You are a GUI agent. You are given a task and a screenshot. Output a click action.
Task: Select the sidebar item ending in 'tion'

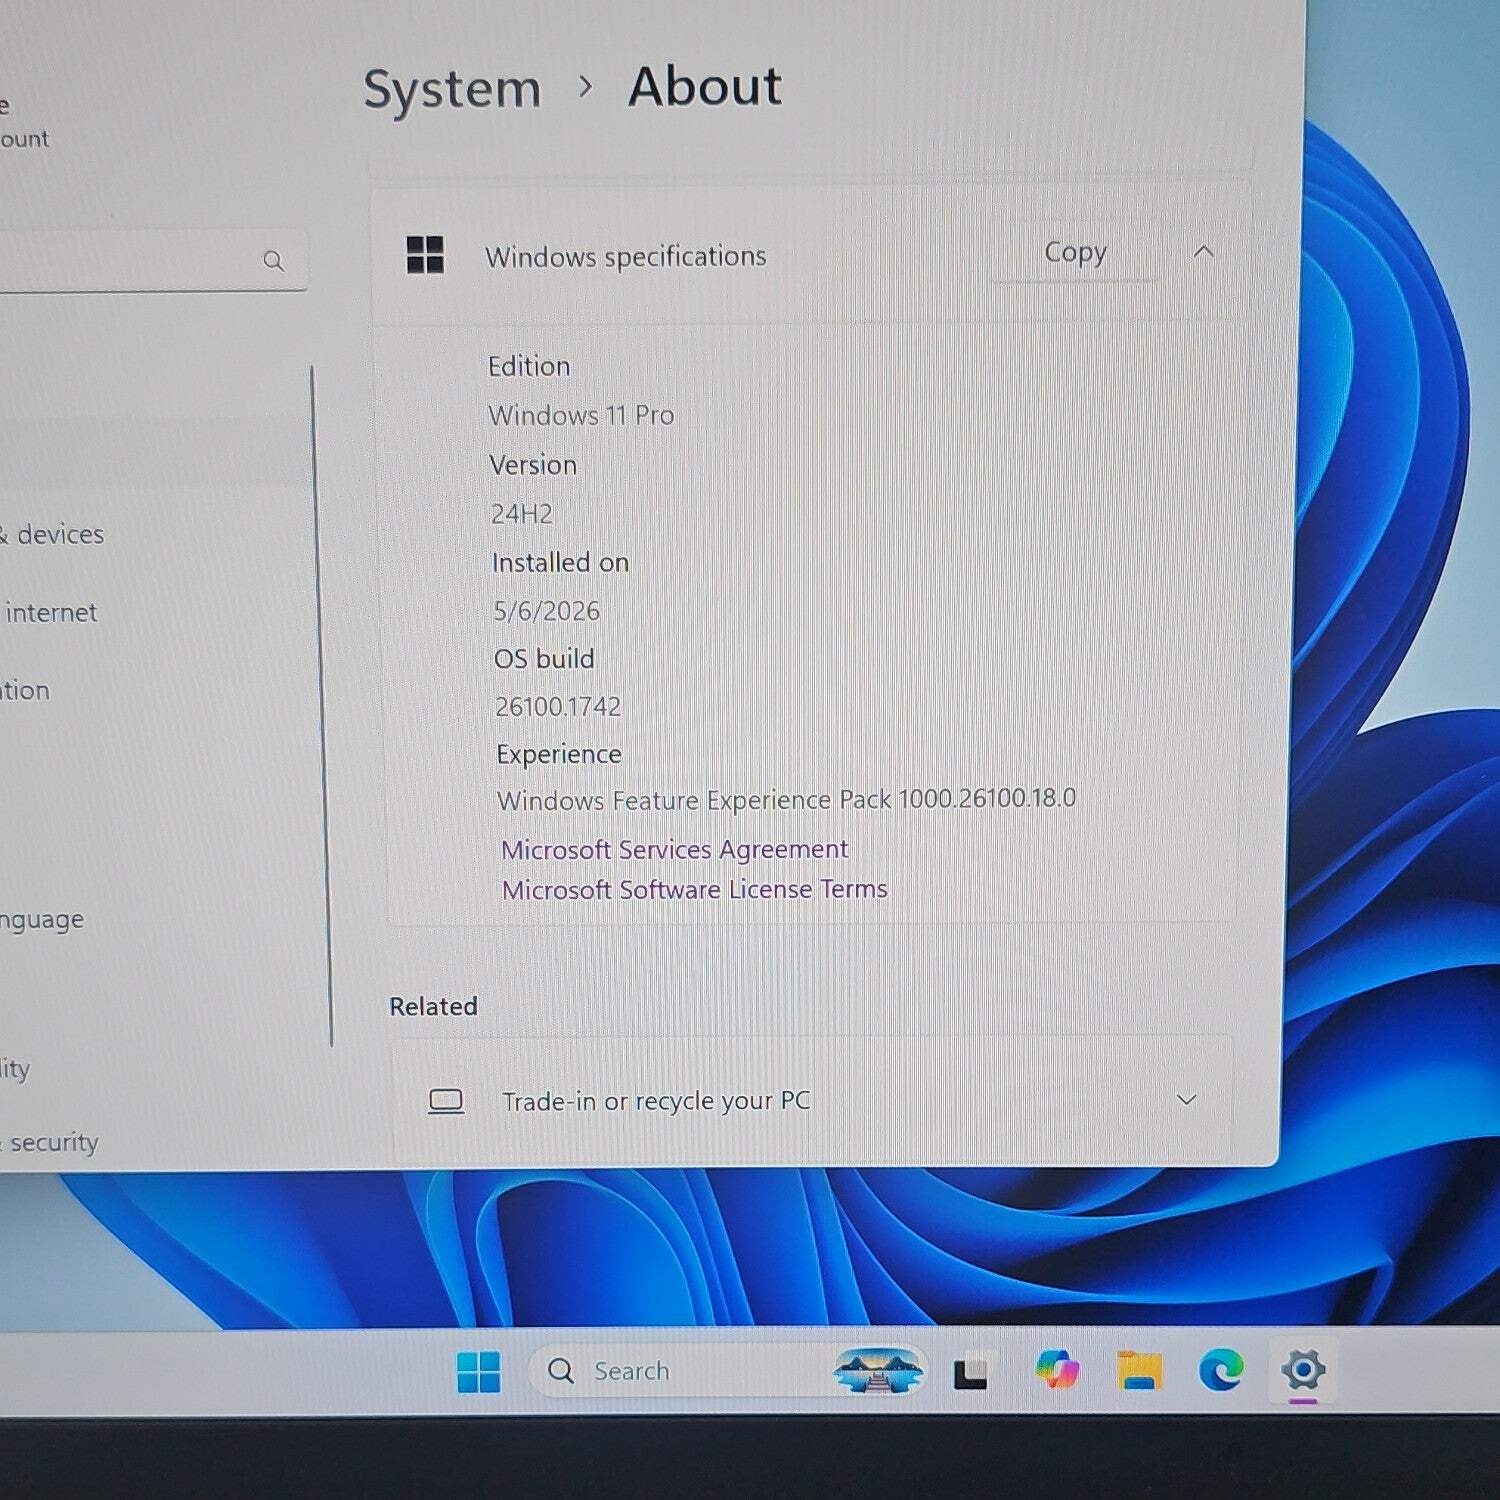[x=25, y=690]
